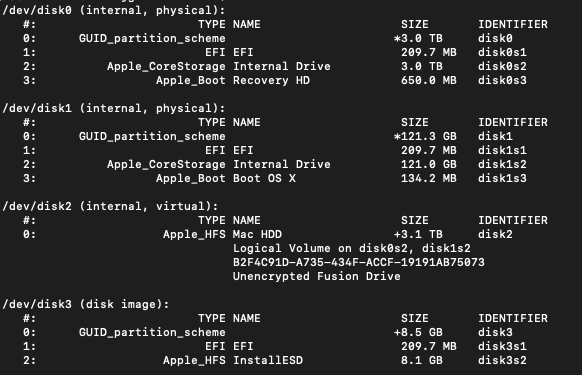Select identifier "disk3s1"

tap(502, 346)
